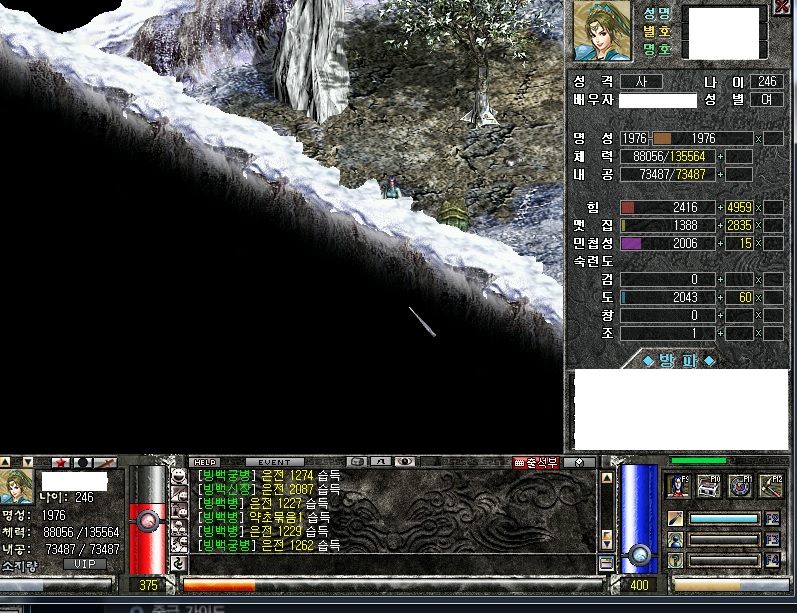Open the red 출석부 attendance button

(536, 463)
